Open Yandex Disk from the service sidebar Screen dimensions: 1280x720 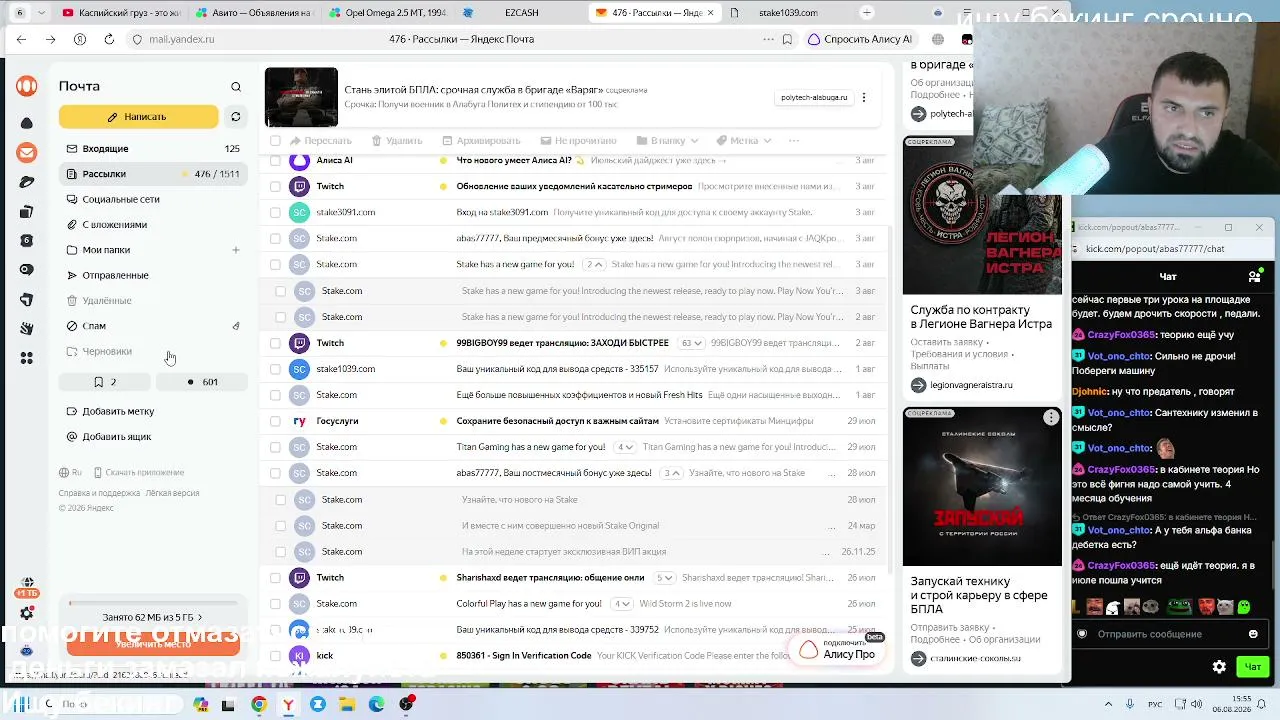pos(27,123)
